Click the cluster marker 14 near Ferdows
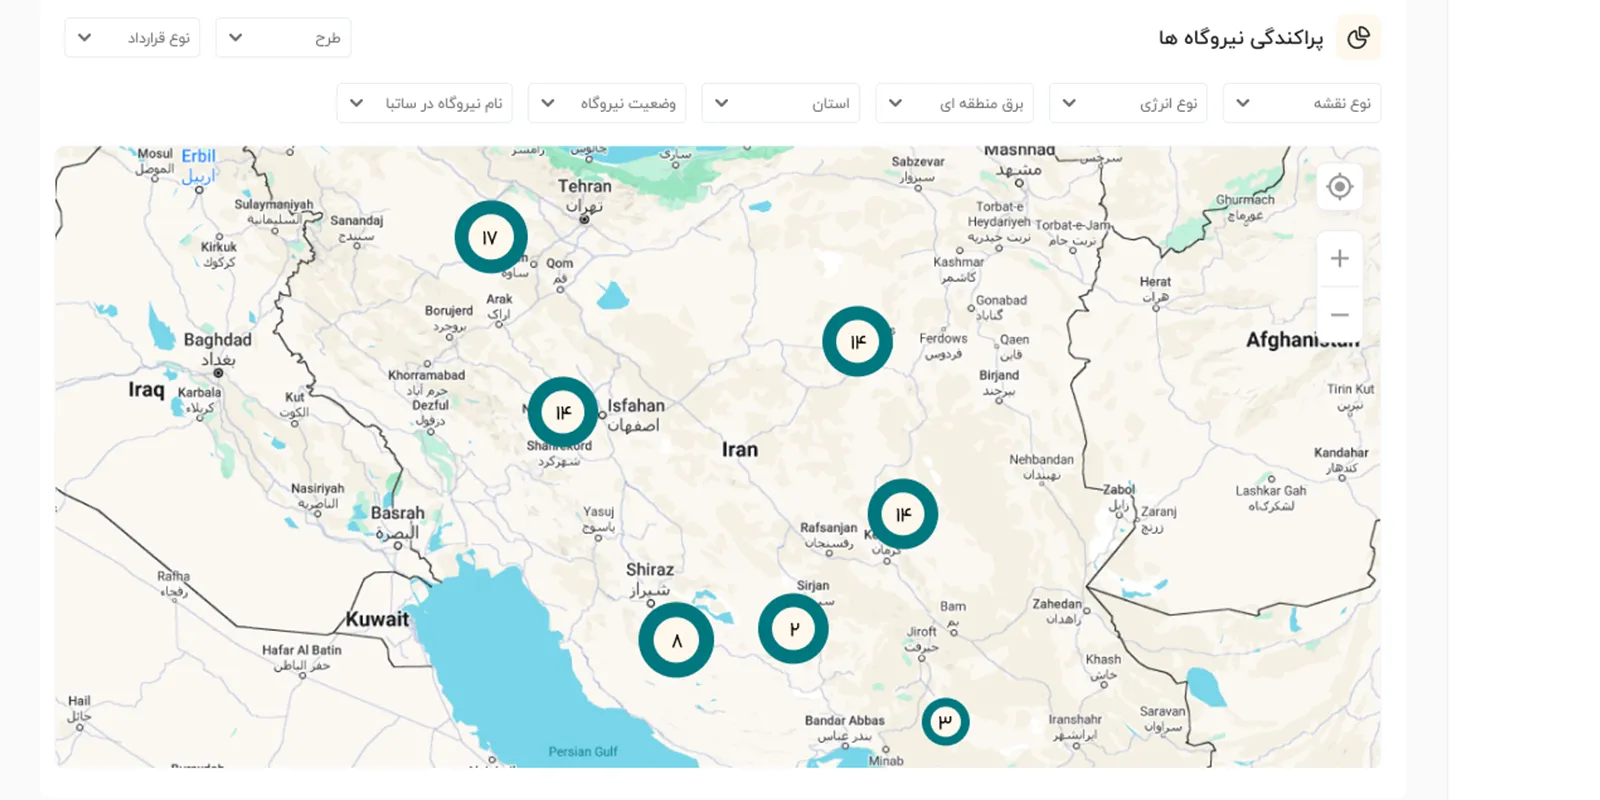Image resolution: width=1600 pixels, height=800 pixels. [857, 342]
